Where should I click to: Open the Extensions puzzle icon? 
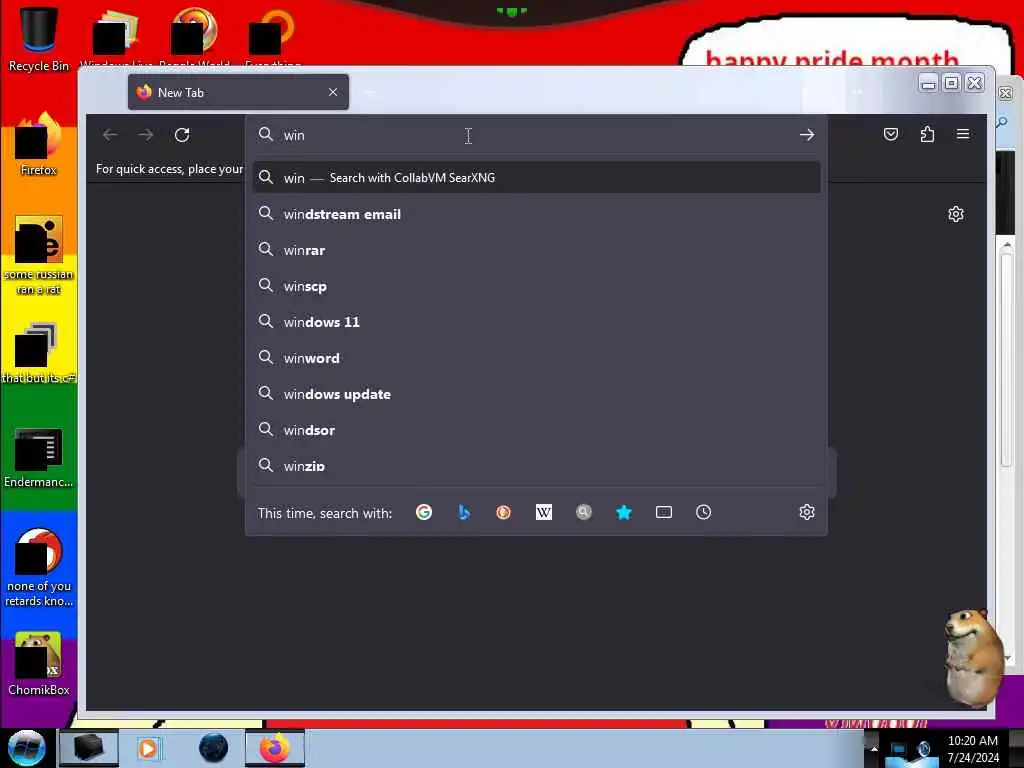[927, 135]
